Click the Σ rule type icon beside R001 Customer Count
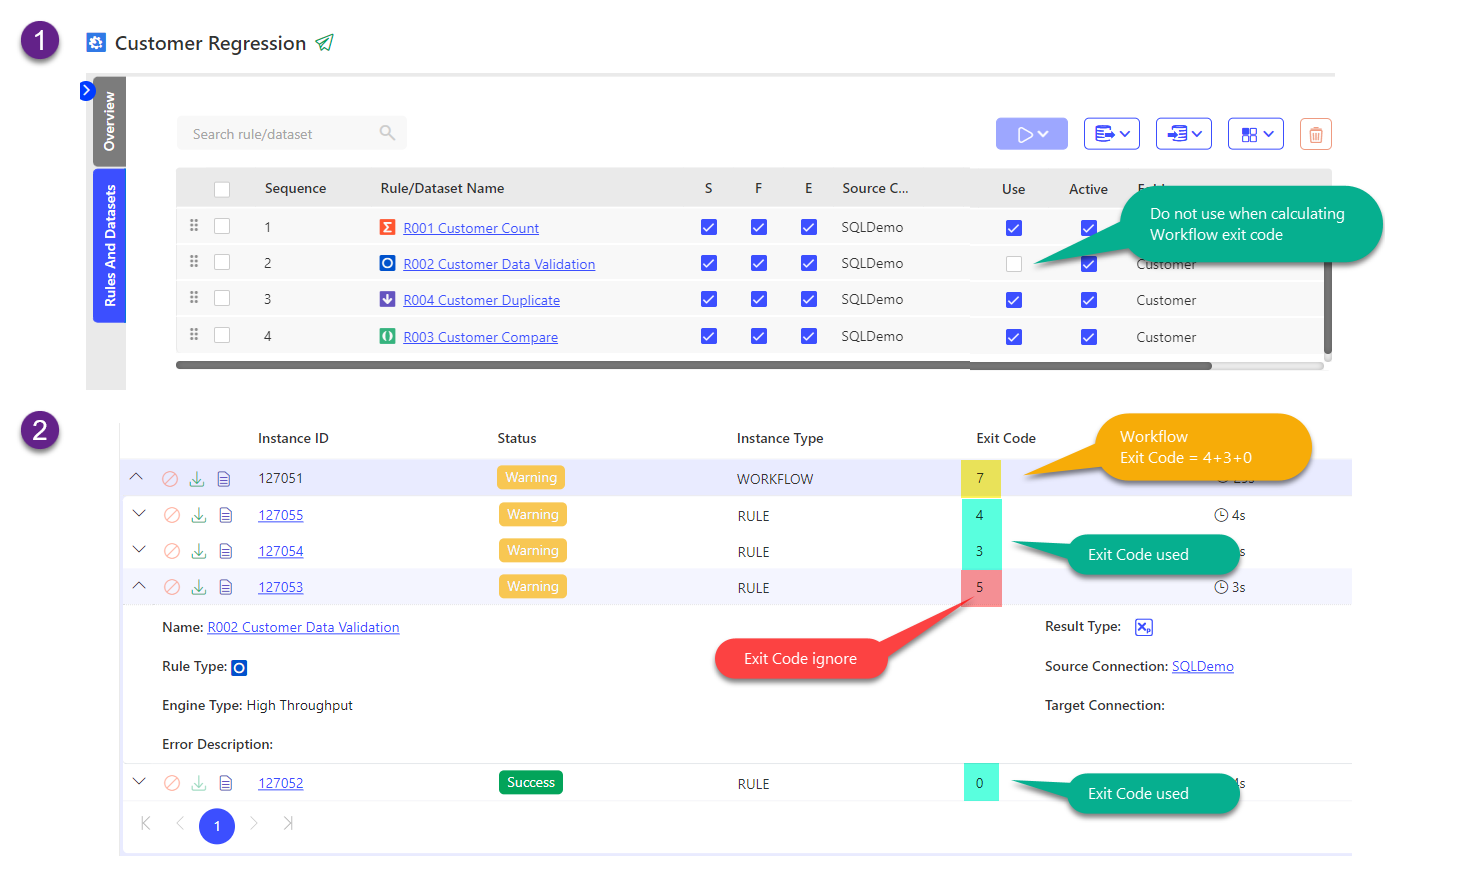The width and height of the screenshot is (1465, 878). (388, 227)
